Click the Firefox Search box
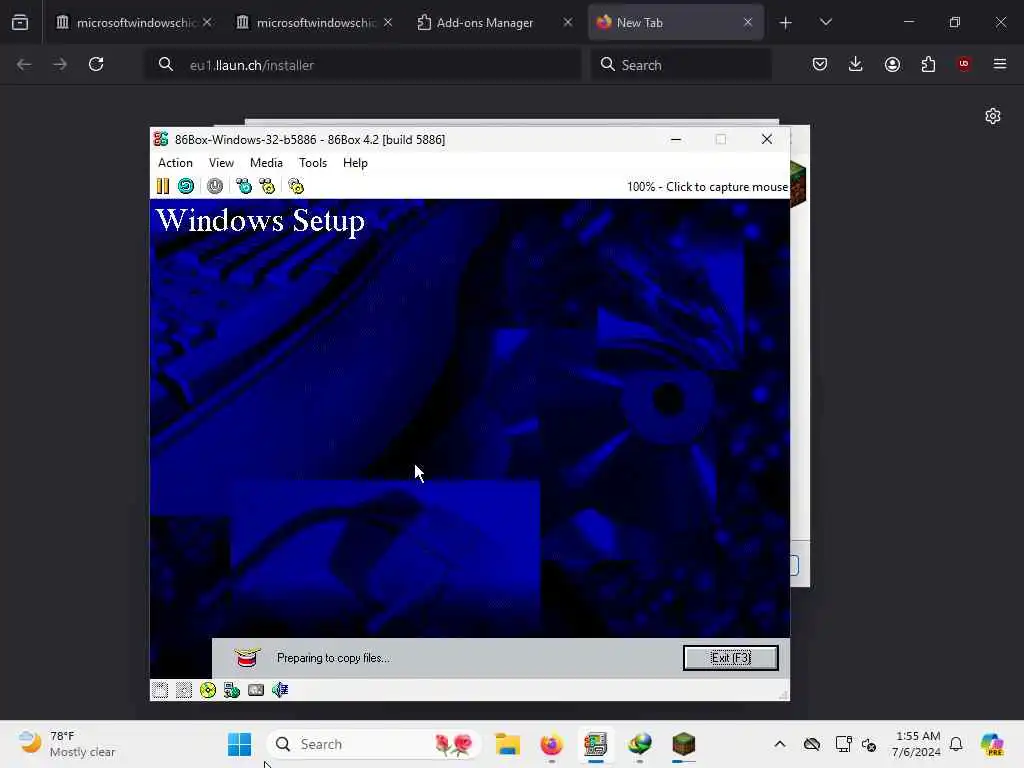This screenshot has width=1024, height=768. pyautogui.click(x=681, y=65)
